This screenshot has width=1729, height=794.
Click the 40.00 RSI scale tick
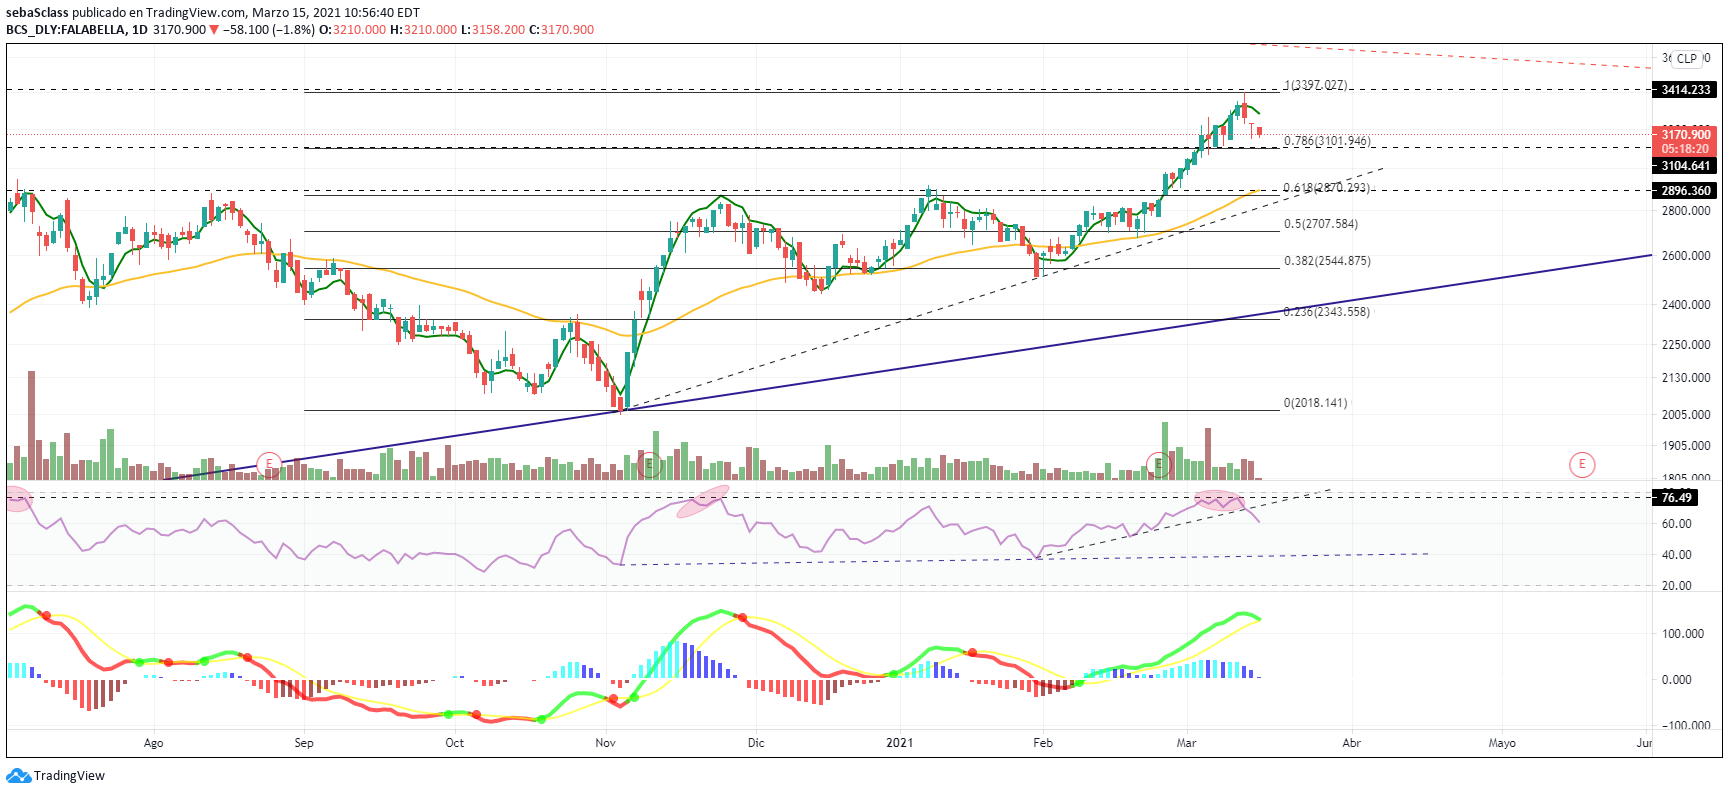tap(1676, 555)
